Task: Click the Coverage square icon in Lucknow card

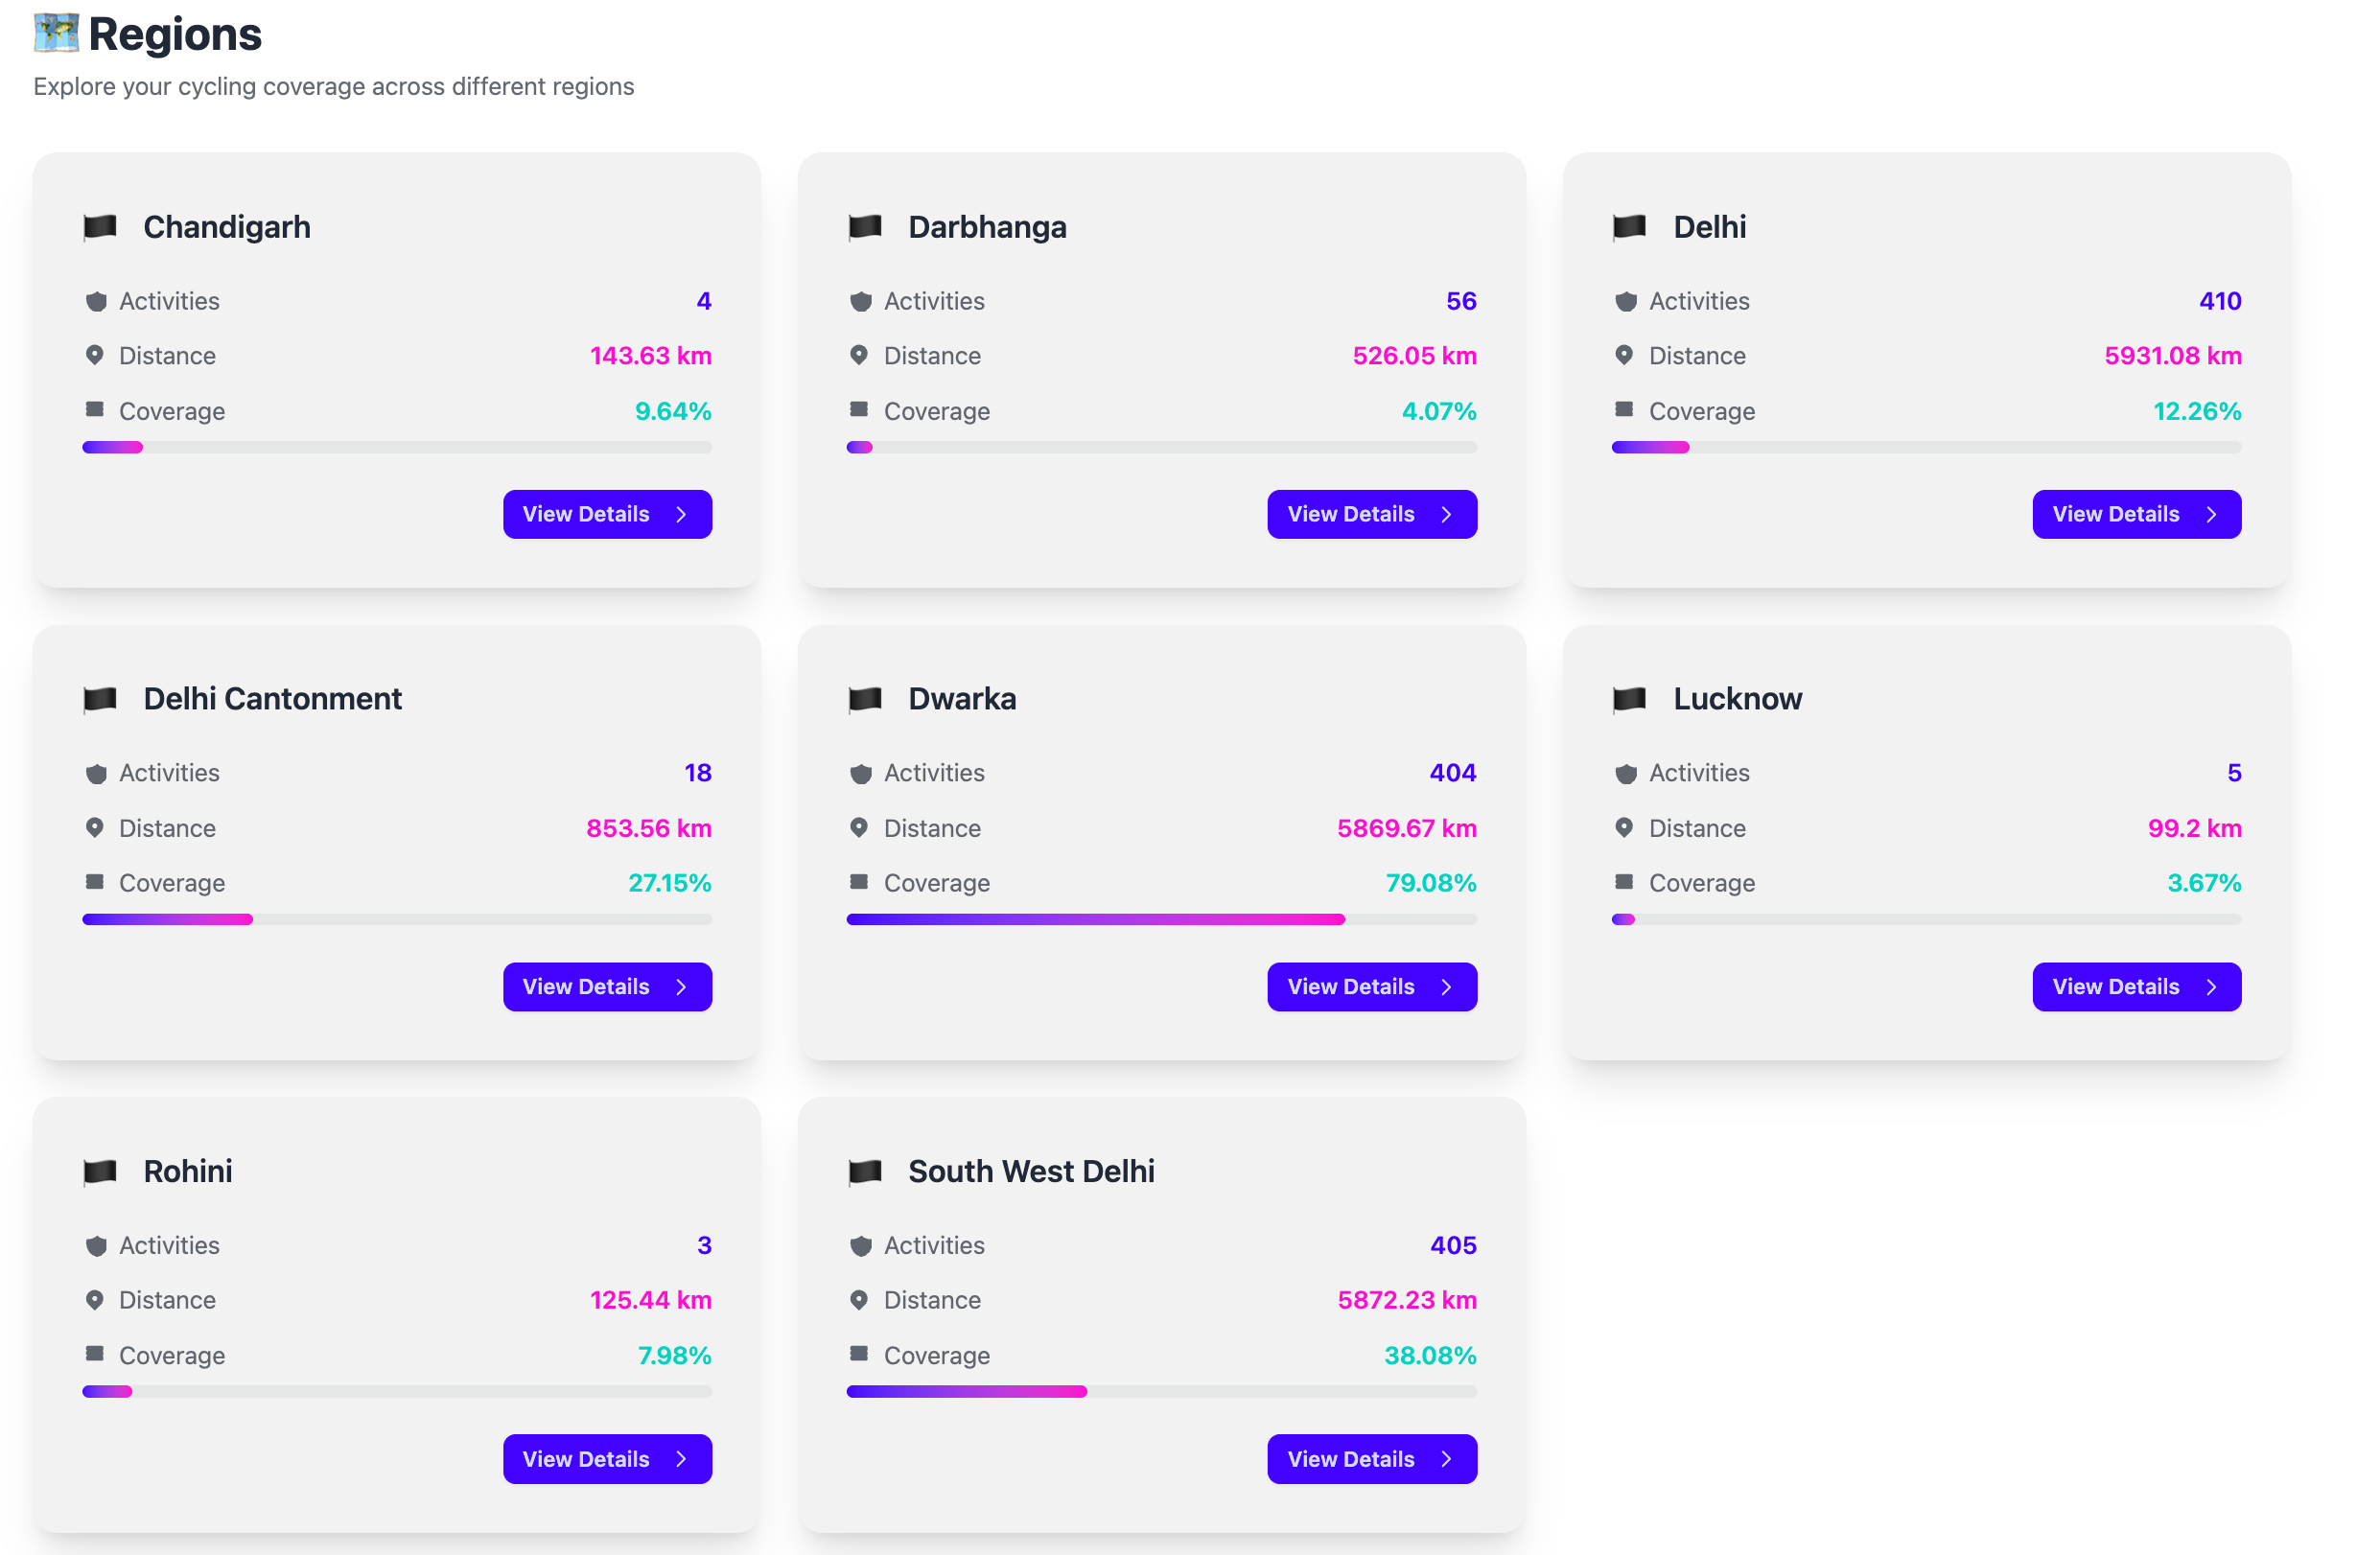Action: tap(1624, 882)
